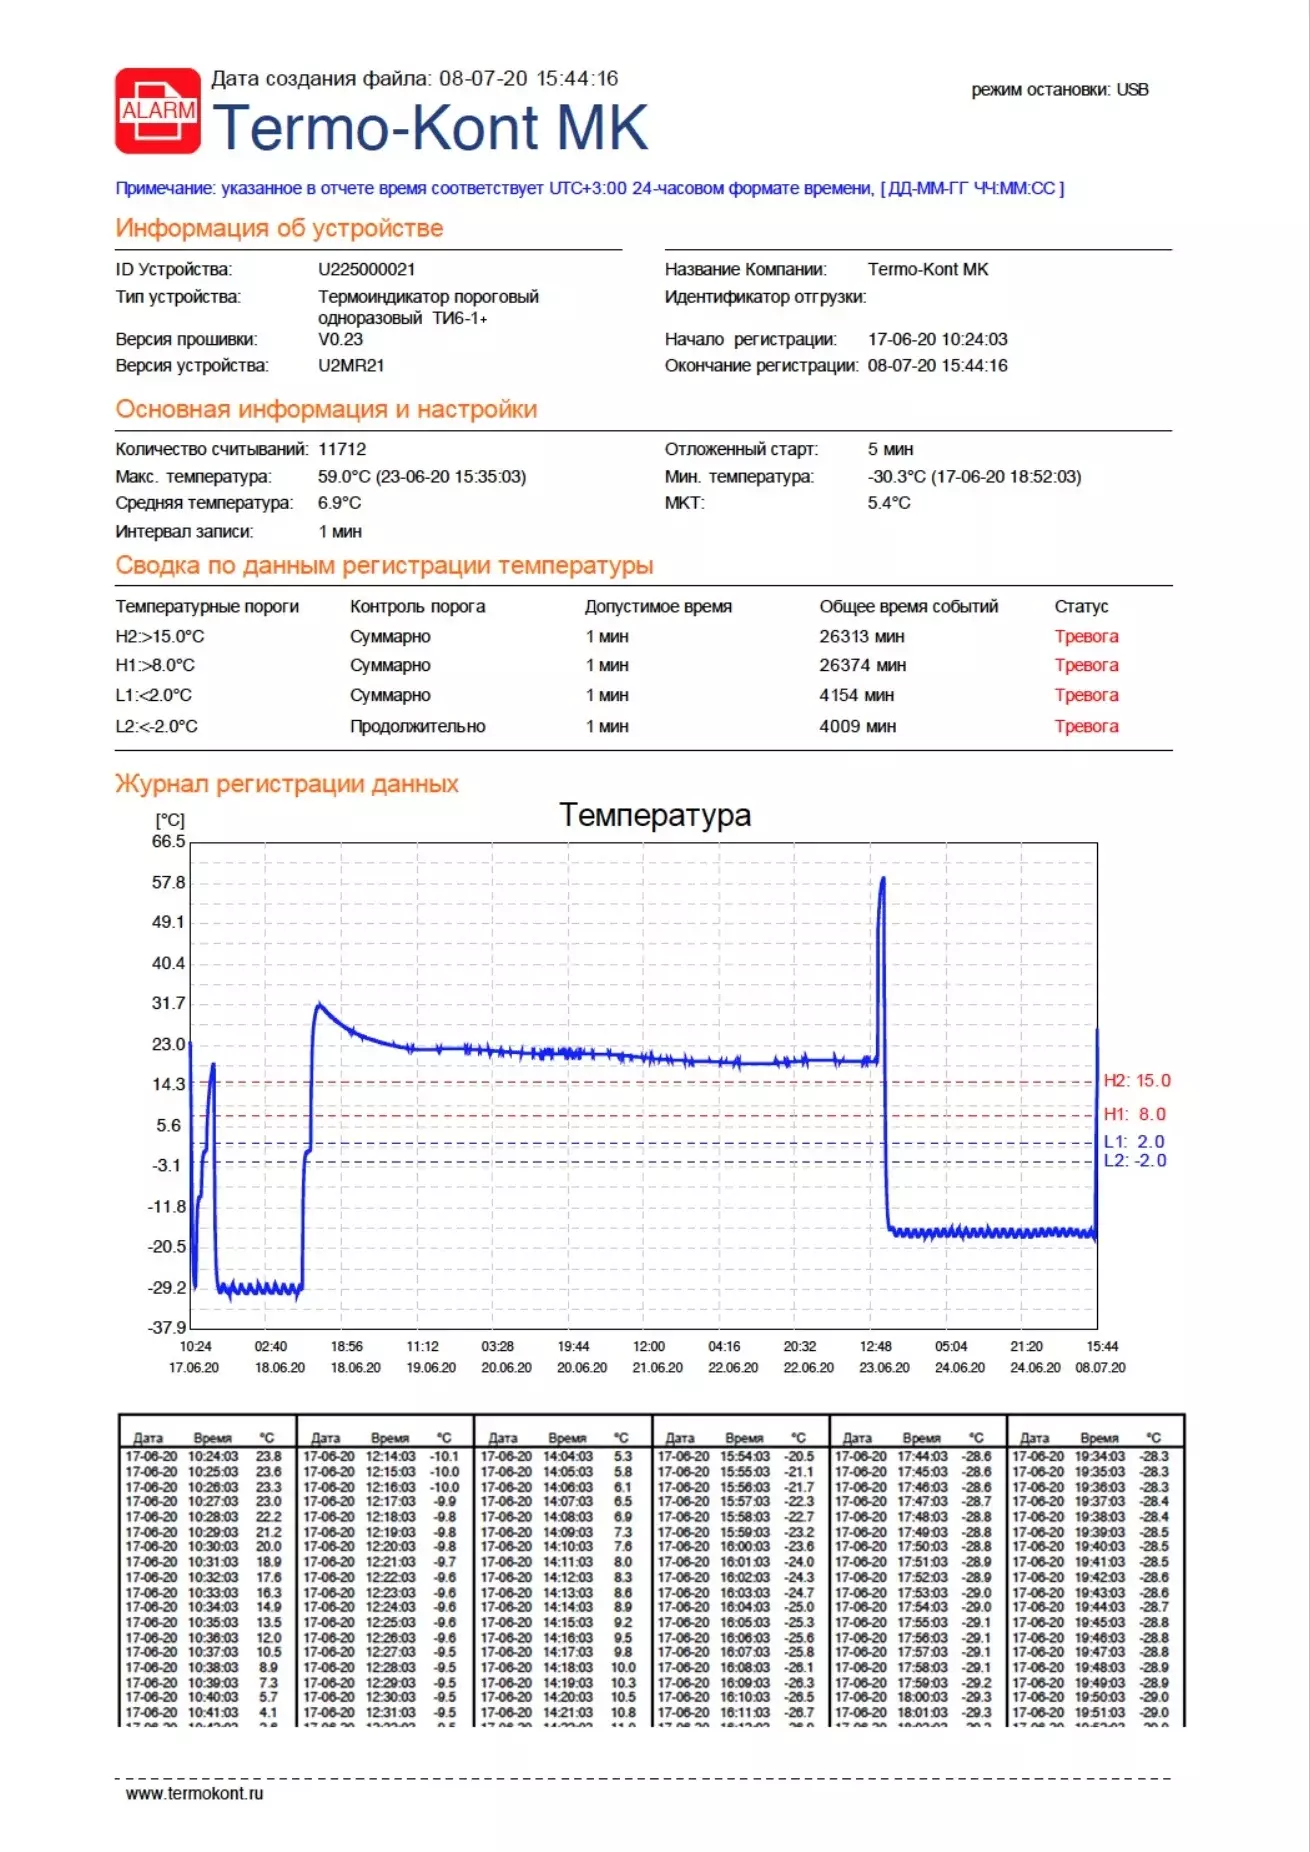Click the Termo-Kont MK title heading
The image size is (1310, 1852).
[x=430, y=127]
